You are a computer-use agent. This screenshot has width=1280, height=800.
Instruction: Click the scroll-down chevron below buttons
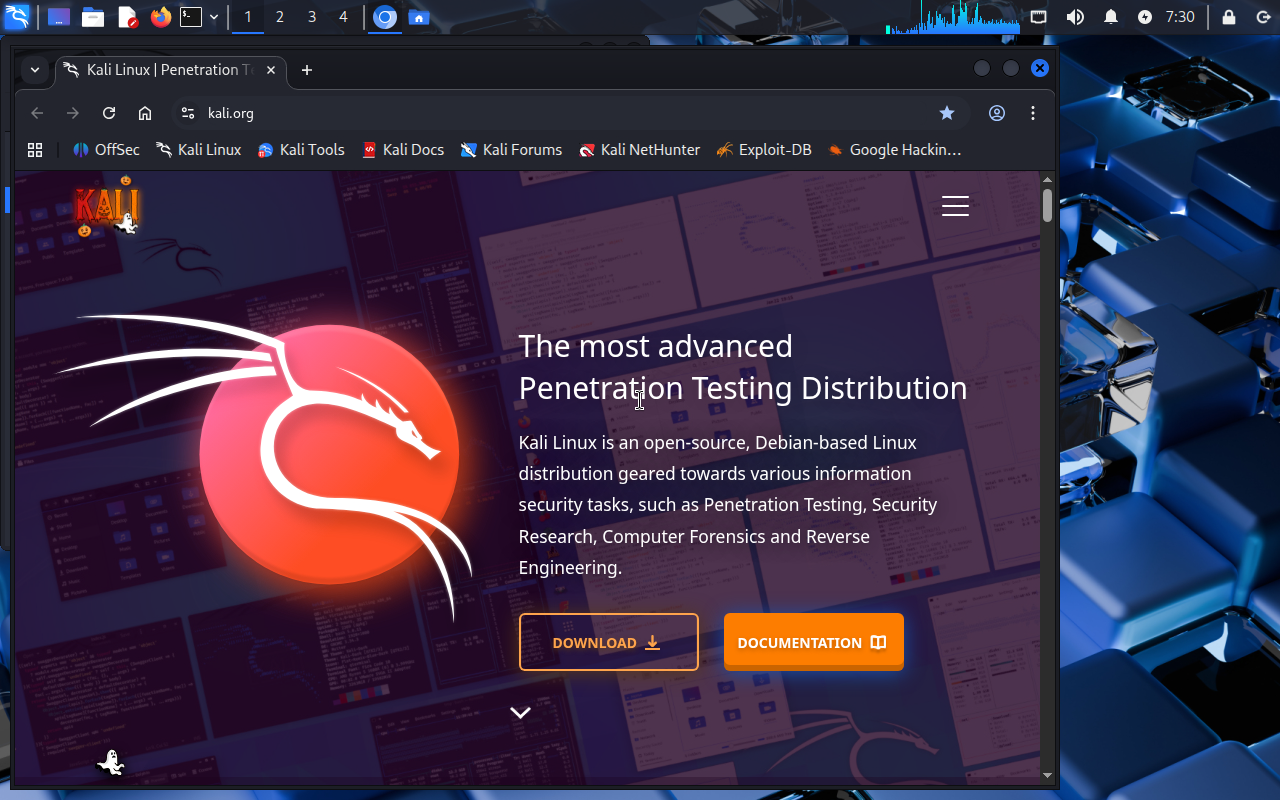tap(520, 713)
